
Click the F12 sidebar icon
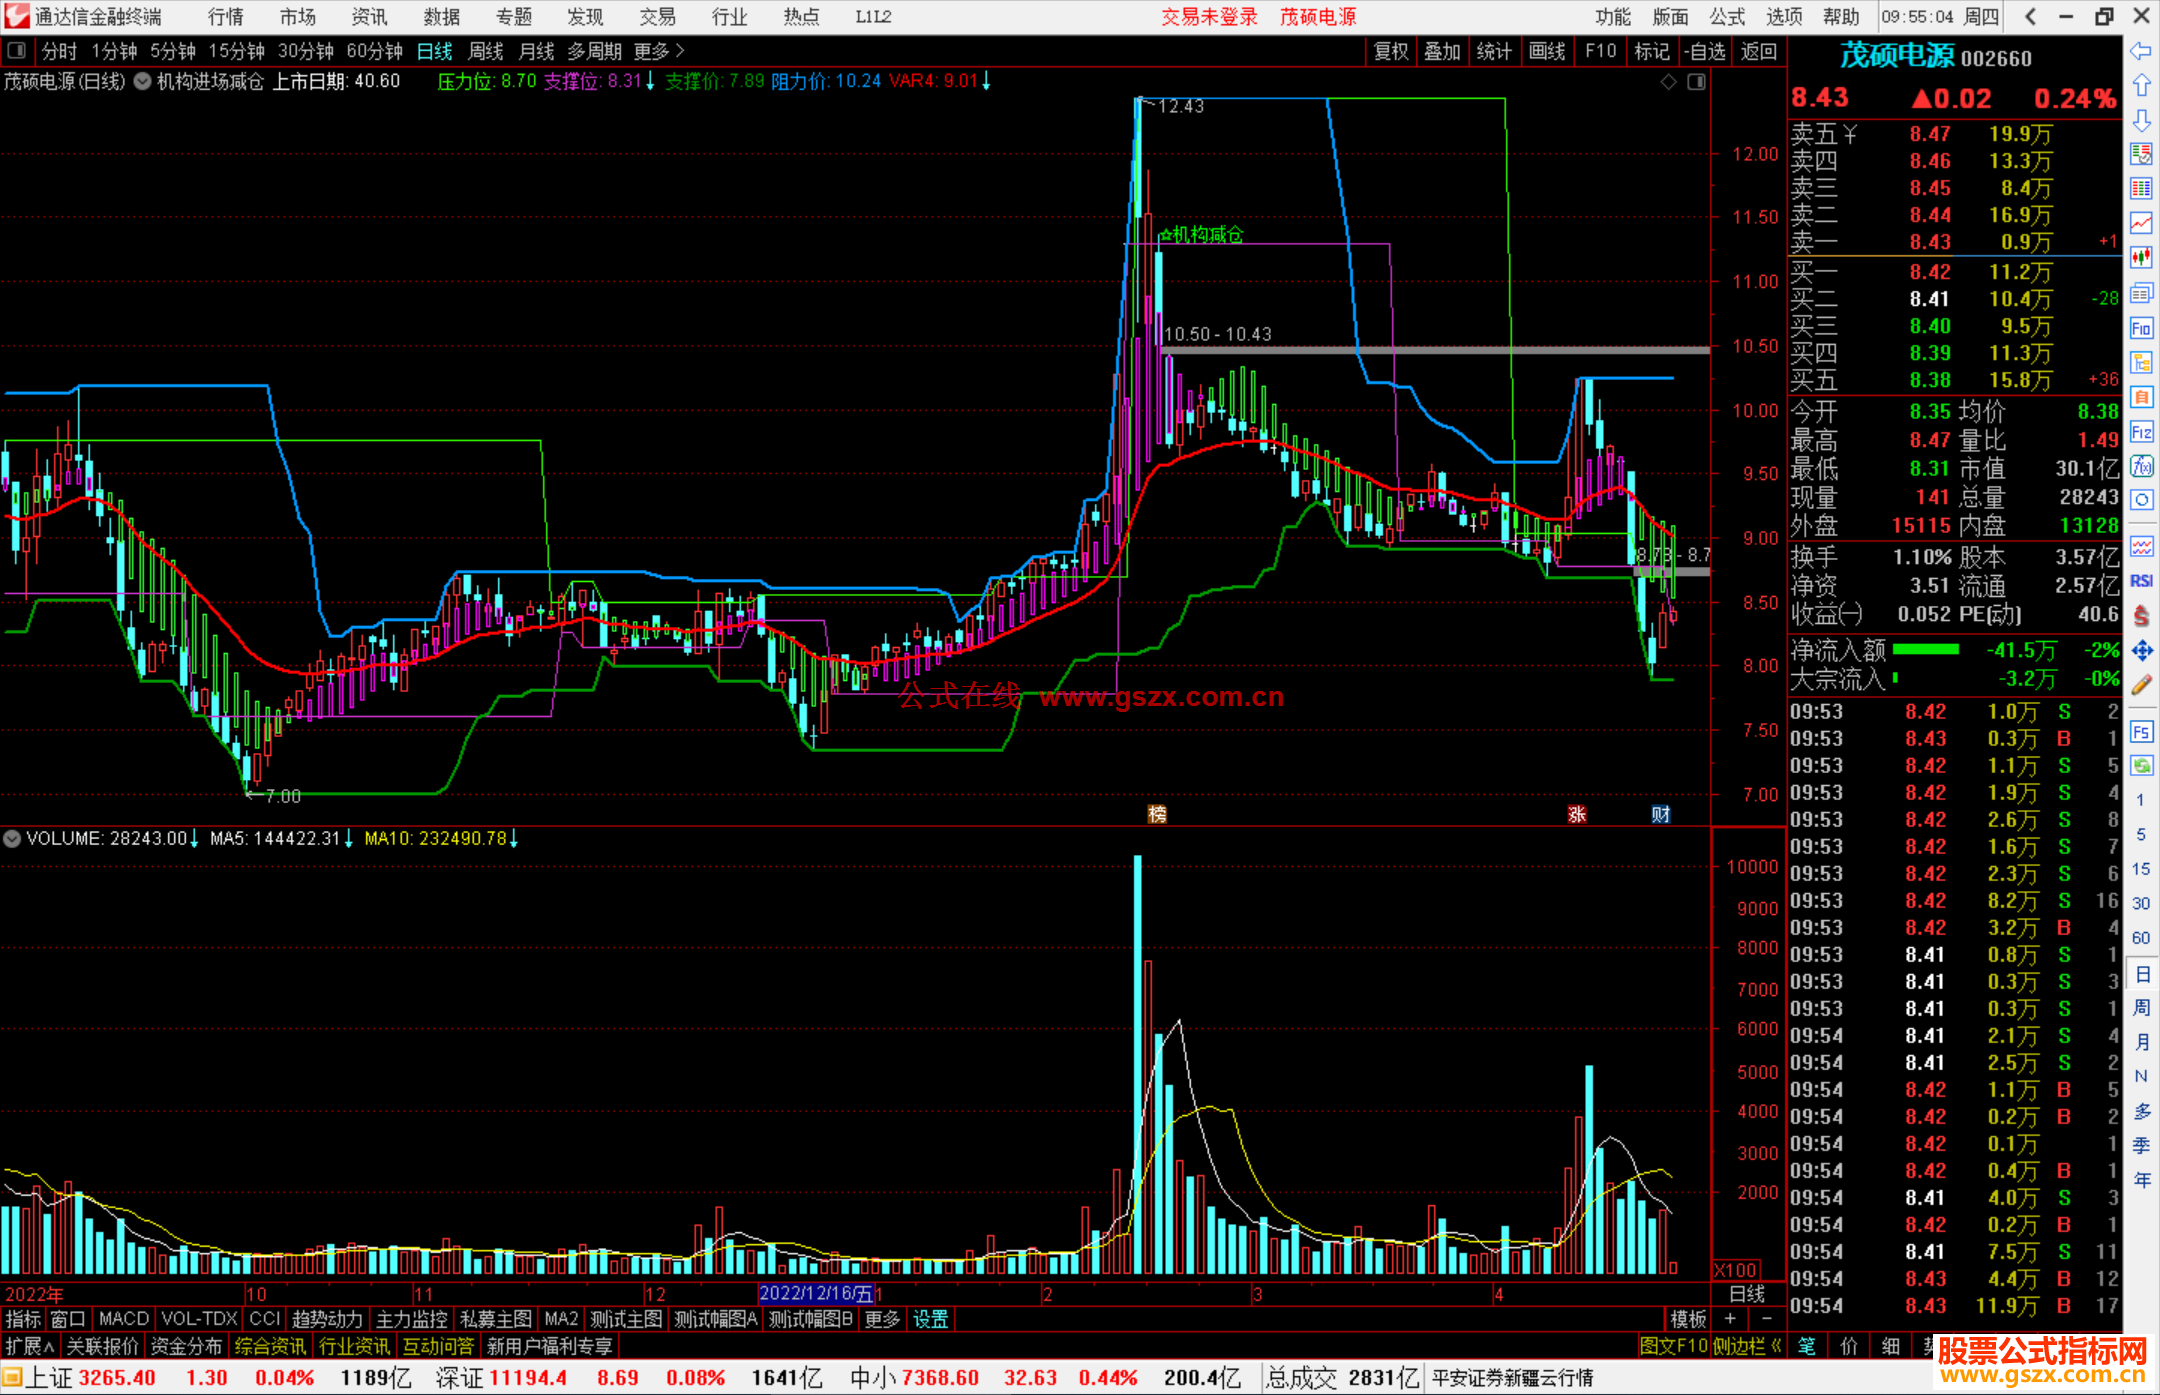2141,432
